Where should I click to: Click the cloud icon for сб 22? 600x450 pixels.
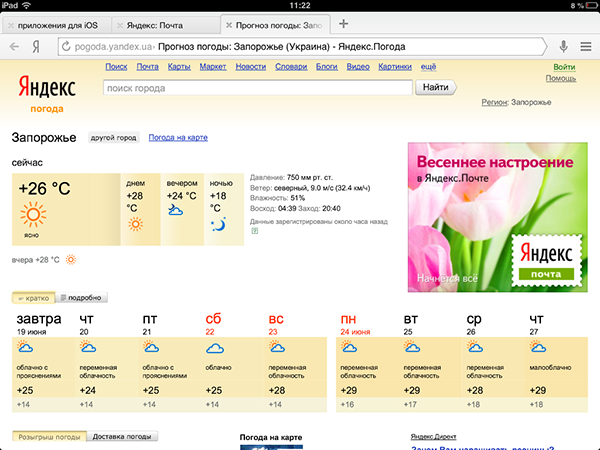pyautogui.click(x=215, y=348)
